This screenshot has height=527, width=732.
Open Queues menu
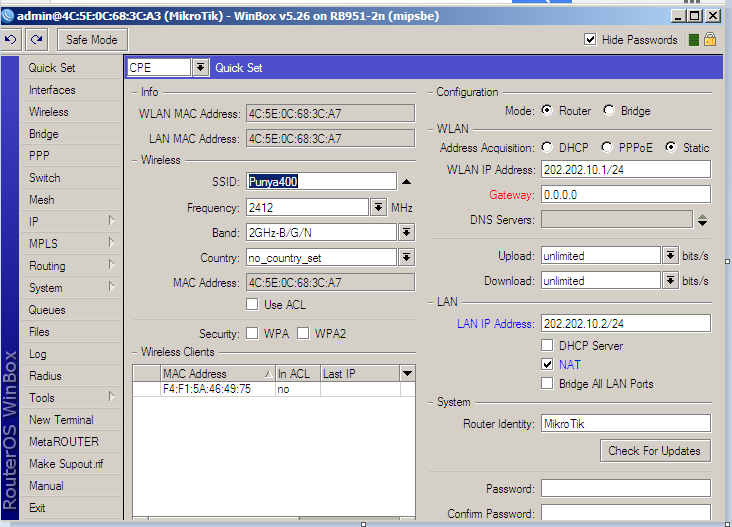pyautogui.click(x=71, y=309)
